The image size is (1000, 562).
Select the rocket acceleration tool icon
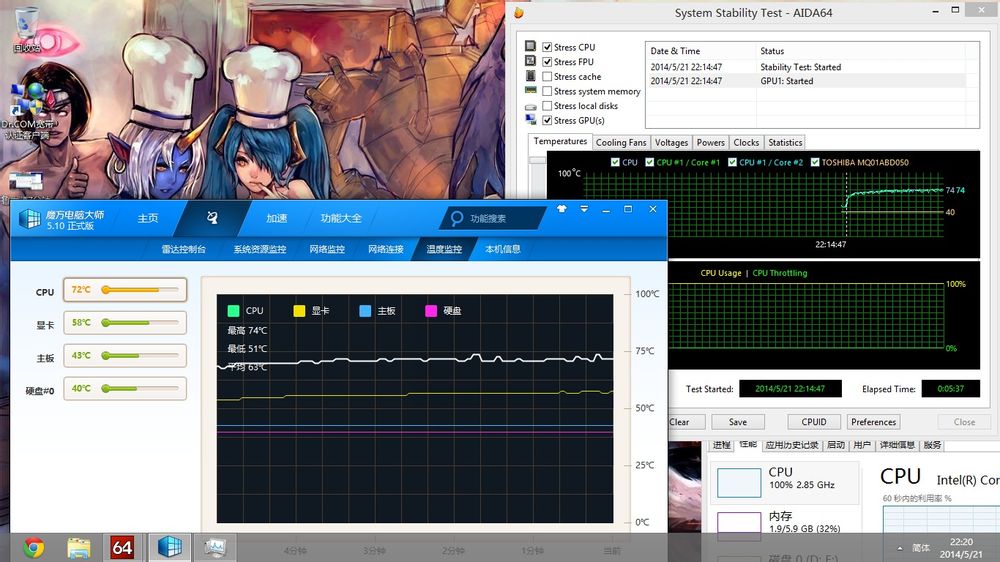[x=212, y=218]
